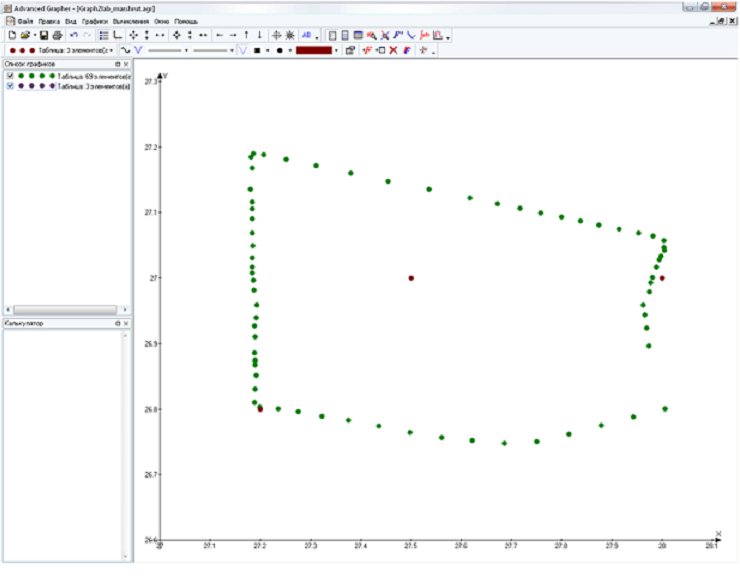Expand the color swatch dropdown arrow
This screenshot has height=588, width=740.
[x=336, y=50]
